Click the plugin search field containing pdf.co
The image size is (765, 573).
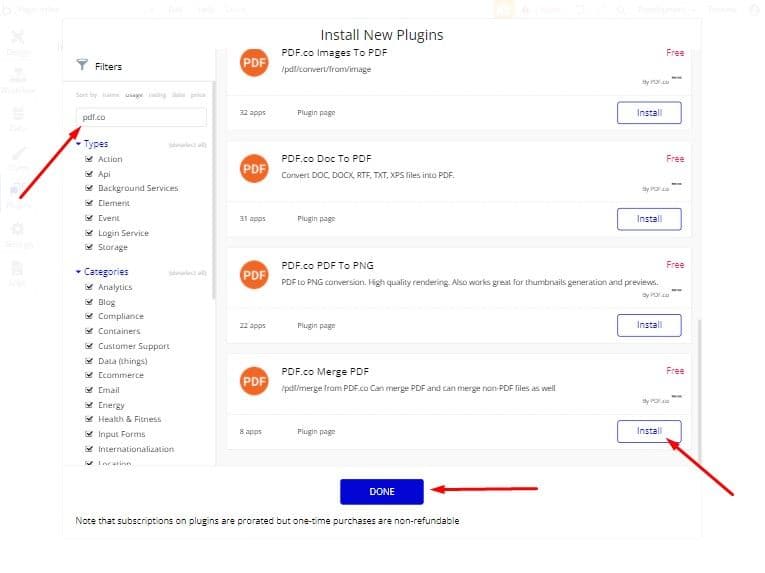(141, 118)
